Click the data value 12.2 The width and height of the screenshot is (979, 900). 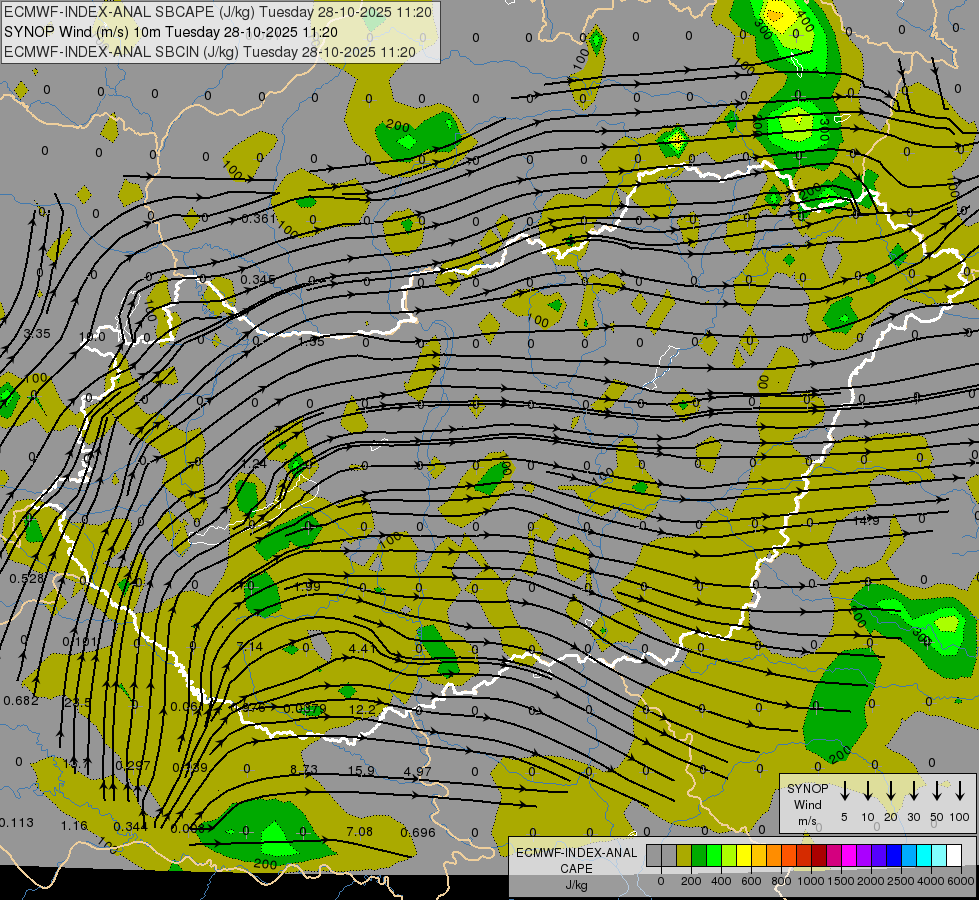[362, 710]
